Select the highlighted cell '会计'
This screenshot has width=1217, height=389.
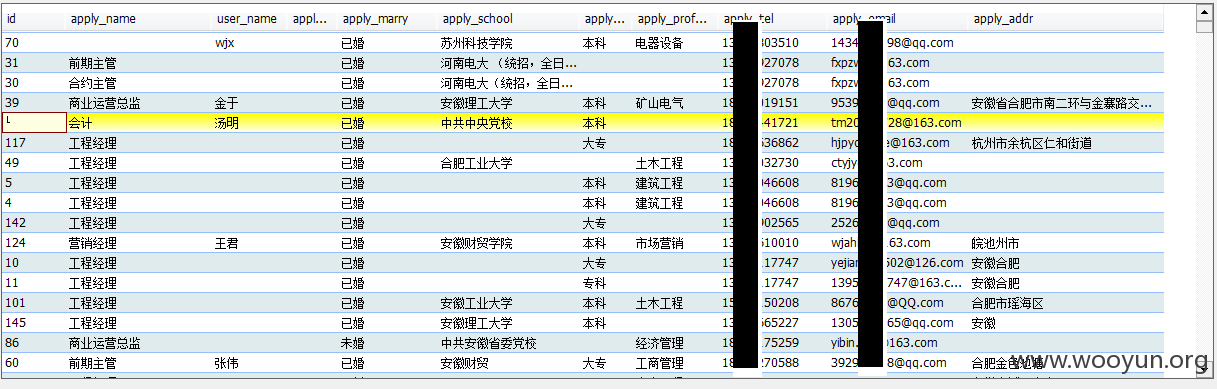point(81,123)
